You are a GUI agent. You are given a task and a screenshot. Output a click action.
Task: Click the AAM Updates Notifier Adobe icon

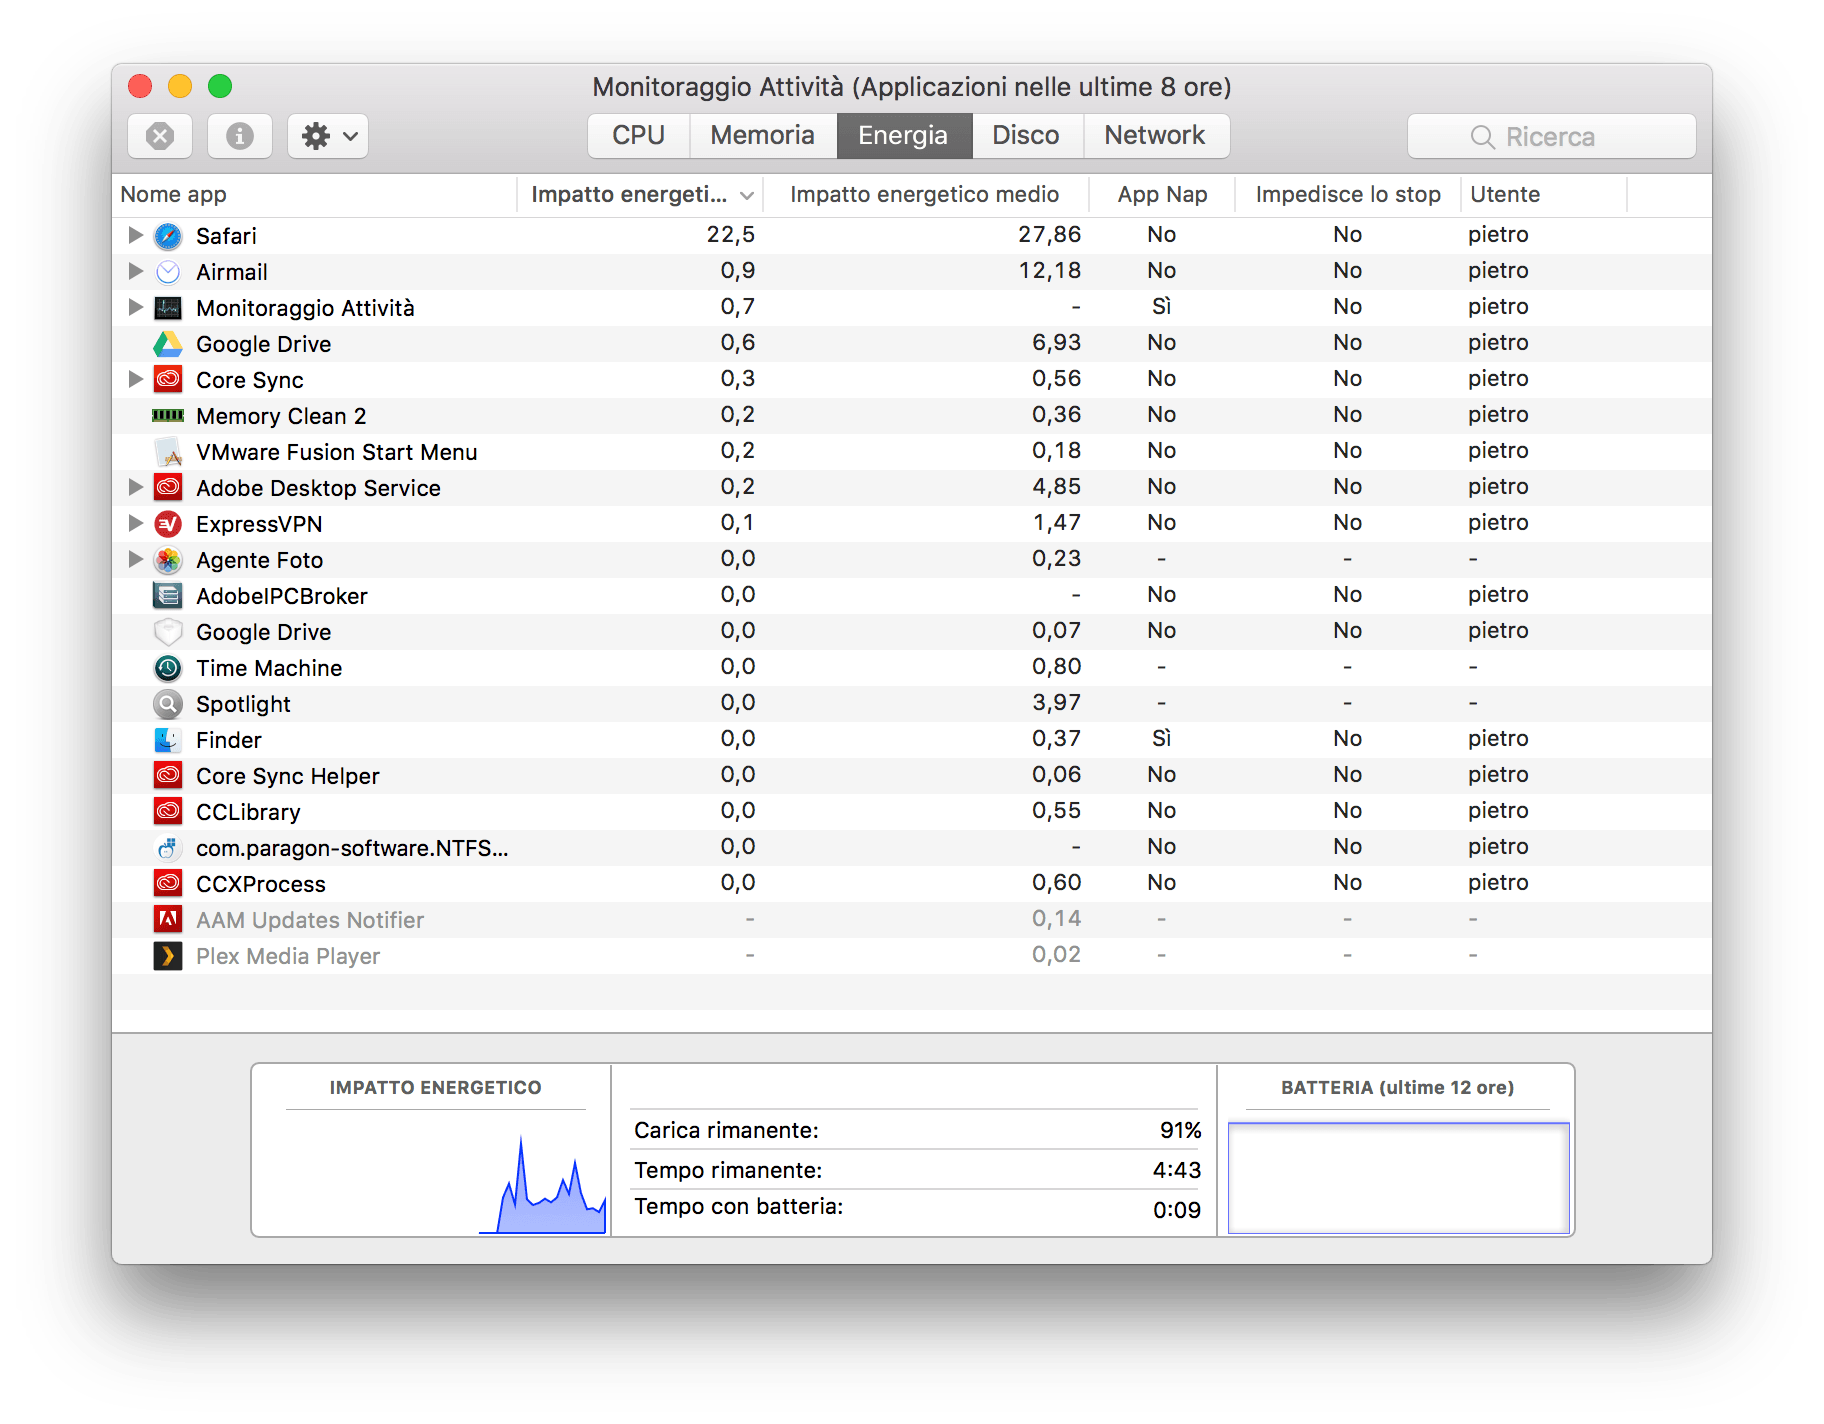point(168,919)
